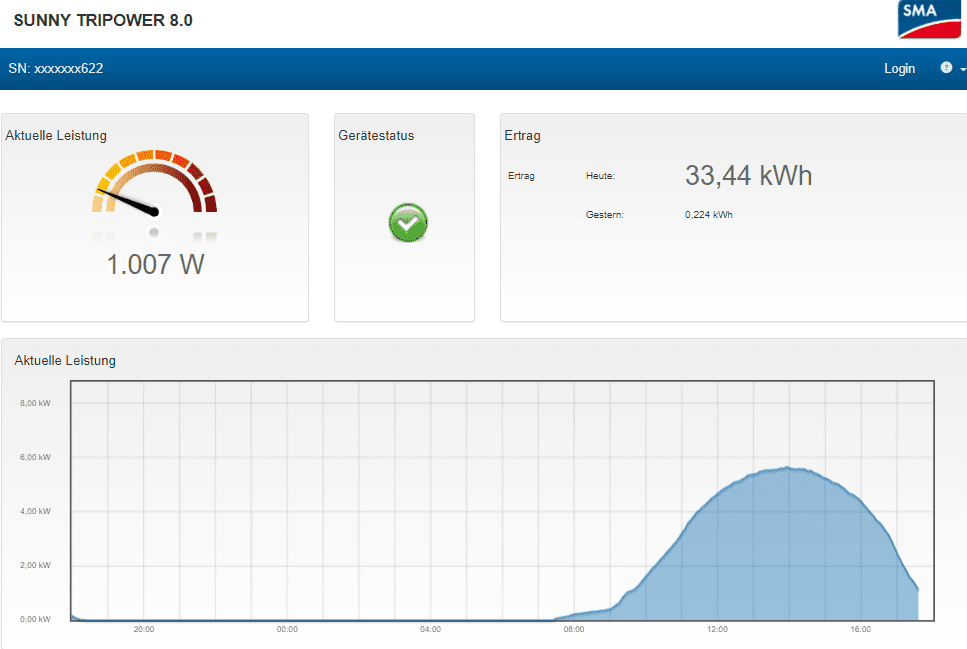Select the 20:00 time axis label

coord(144,629)
